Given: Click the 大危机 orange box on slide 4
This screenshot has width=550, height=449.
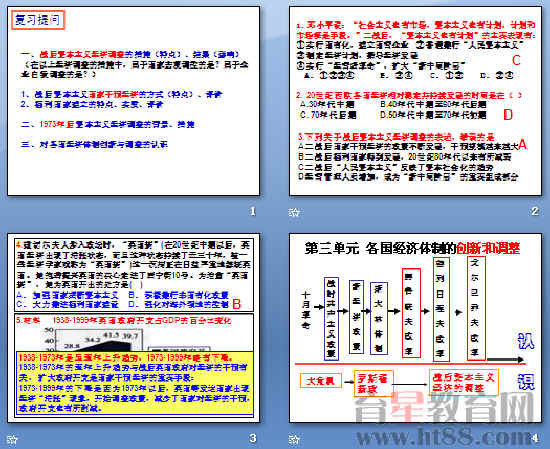Looking at the screenshot, I should pos(321,381).
